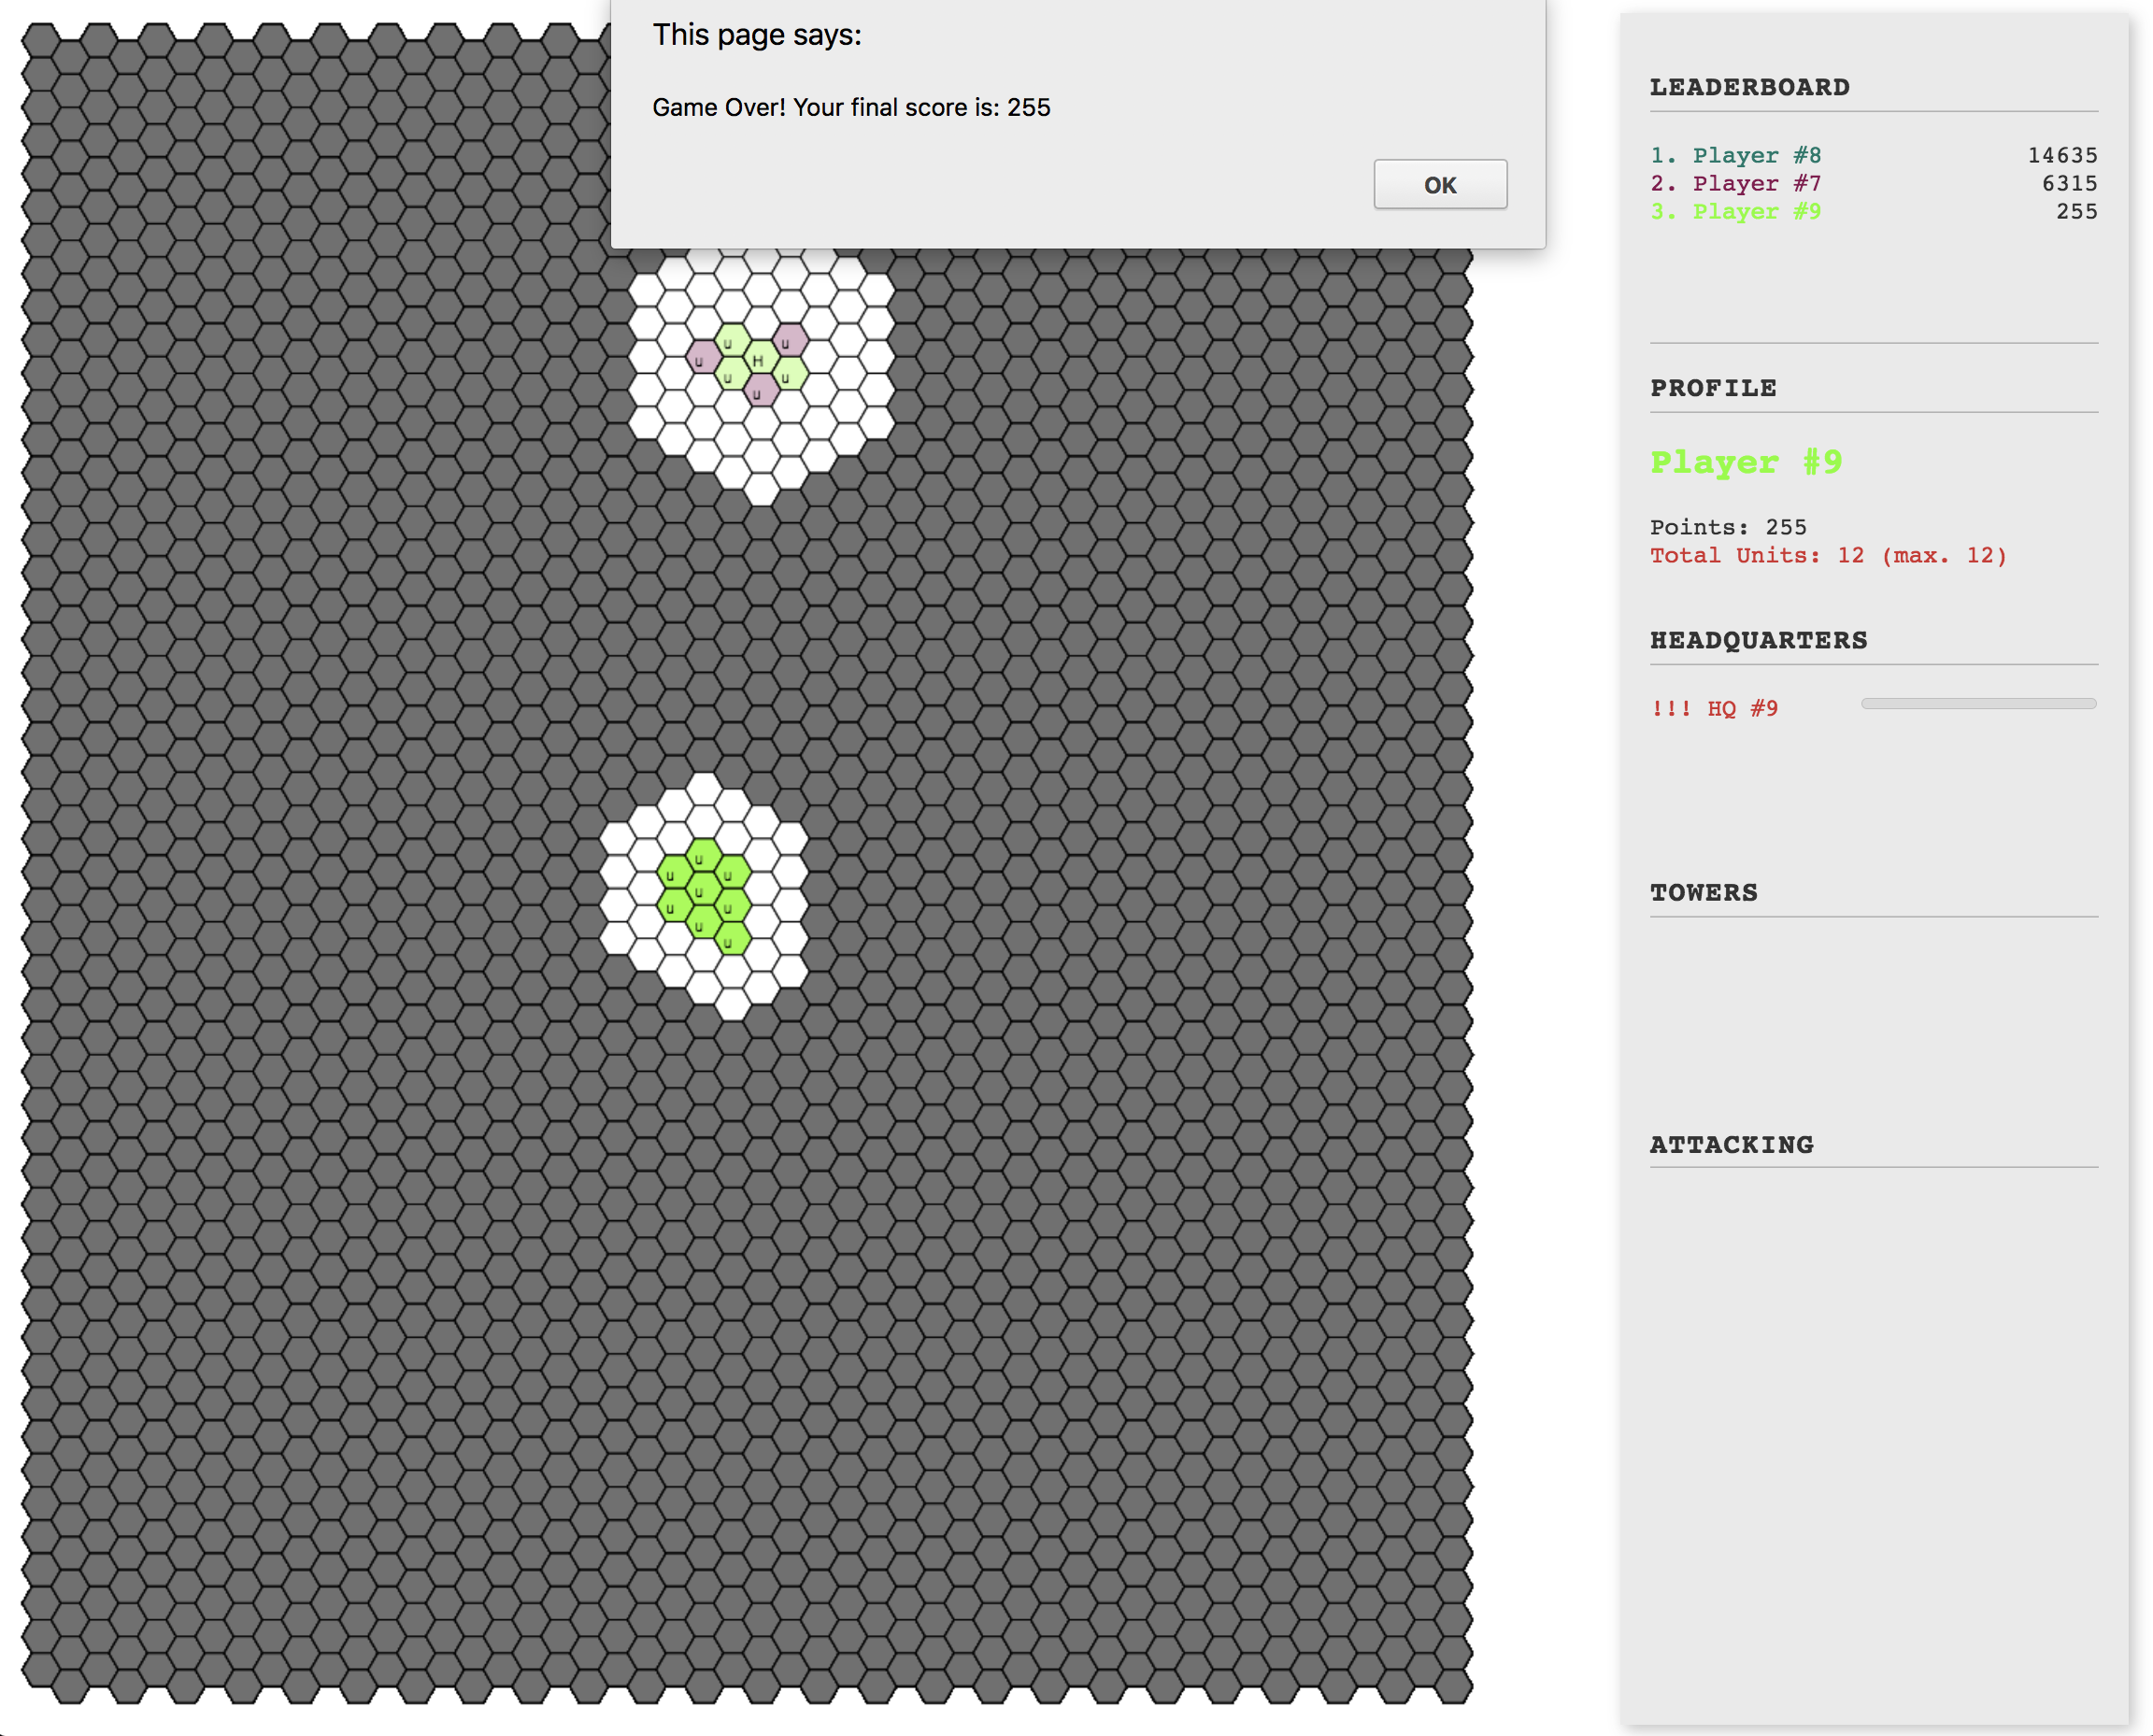Select pale green unit hex lower-right of headquarters
This screenshot has width=2153, height=1736.
point(790,374)
